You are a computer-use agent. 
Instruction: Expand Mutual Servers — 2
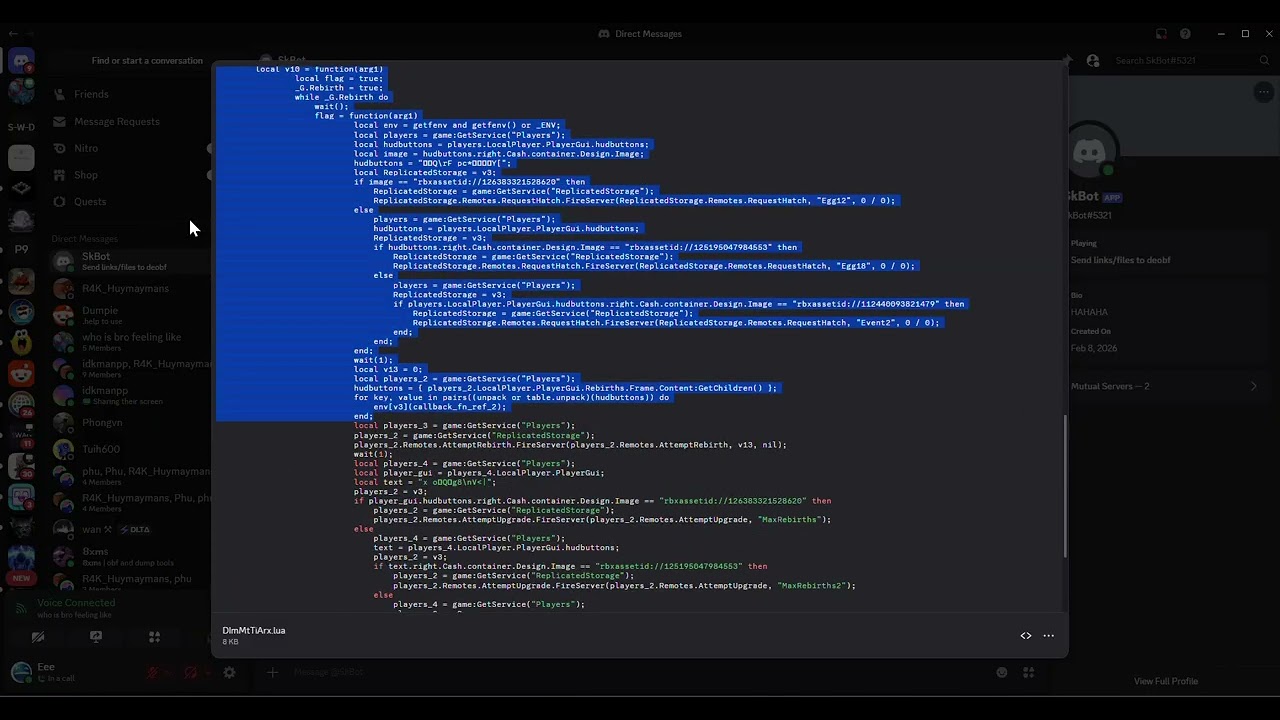(1166, 386)
